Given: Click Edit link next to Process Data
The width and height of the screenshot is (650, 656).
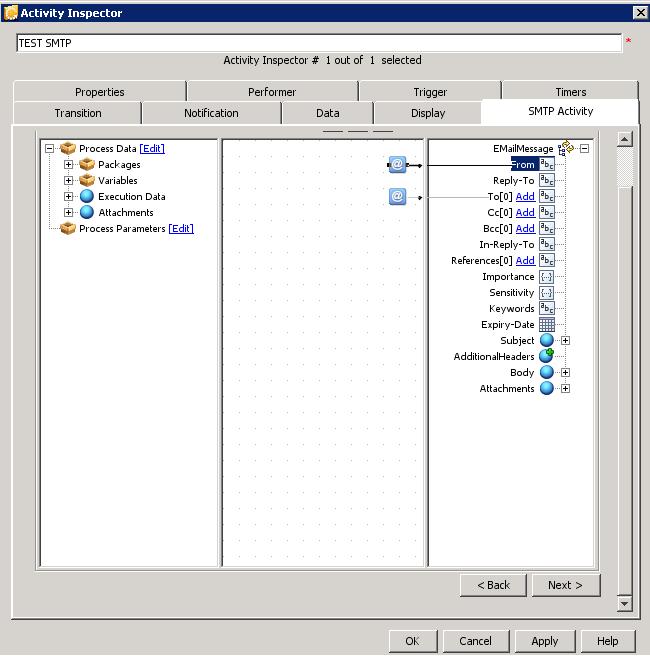Looking at the screenshot, I should point(152,149).
